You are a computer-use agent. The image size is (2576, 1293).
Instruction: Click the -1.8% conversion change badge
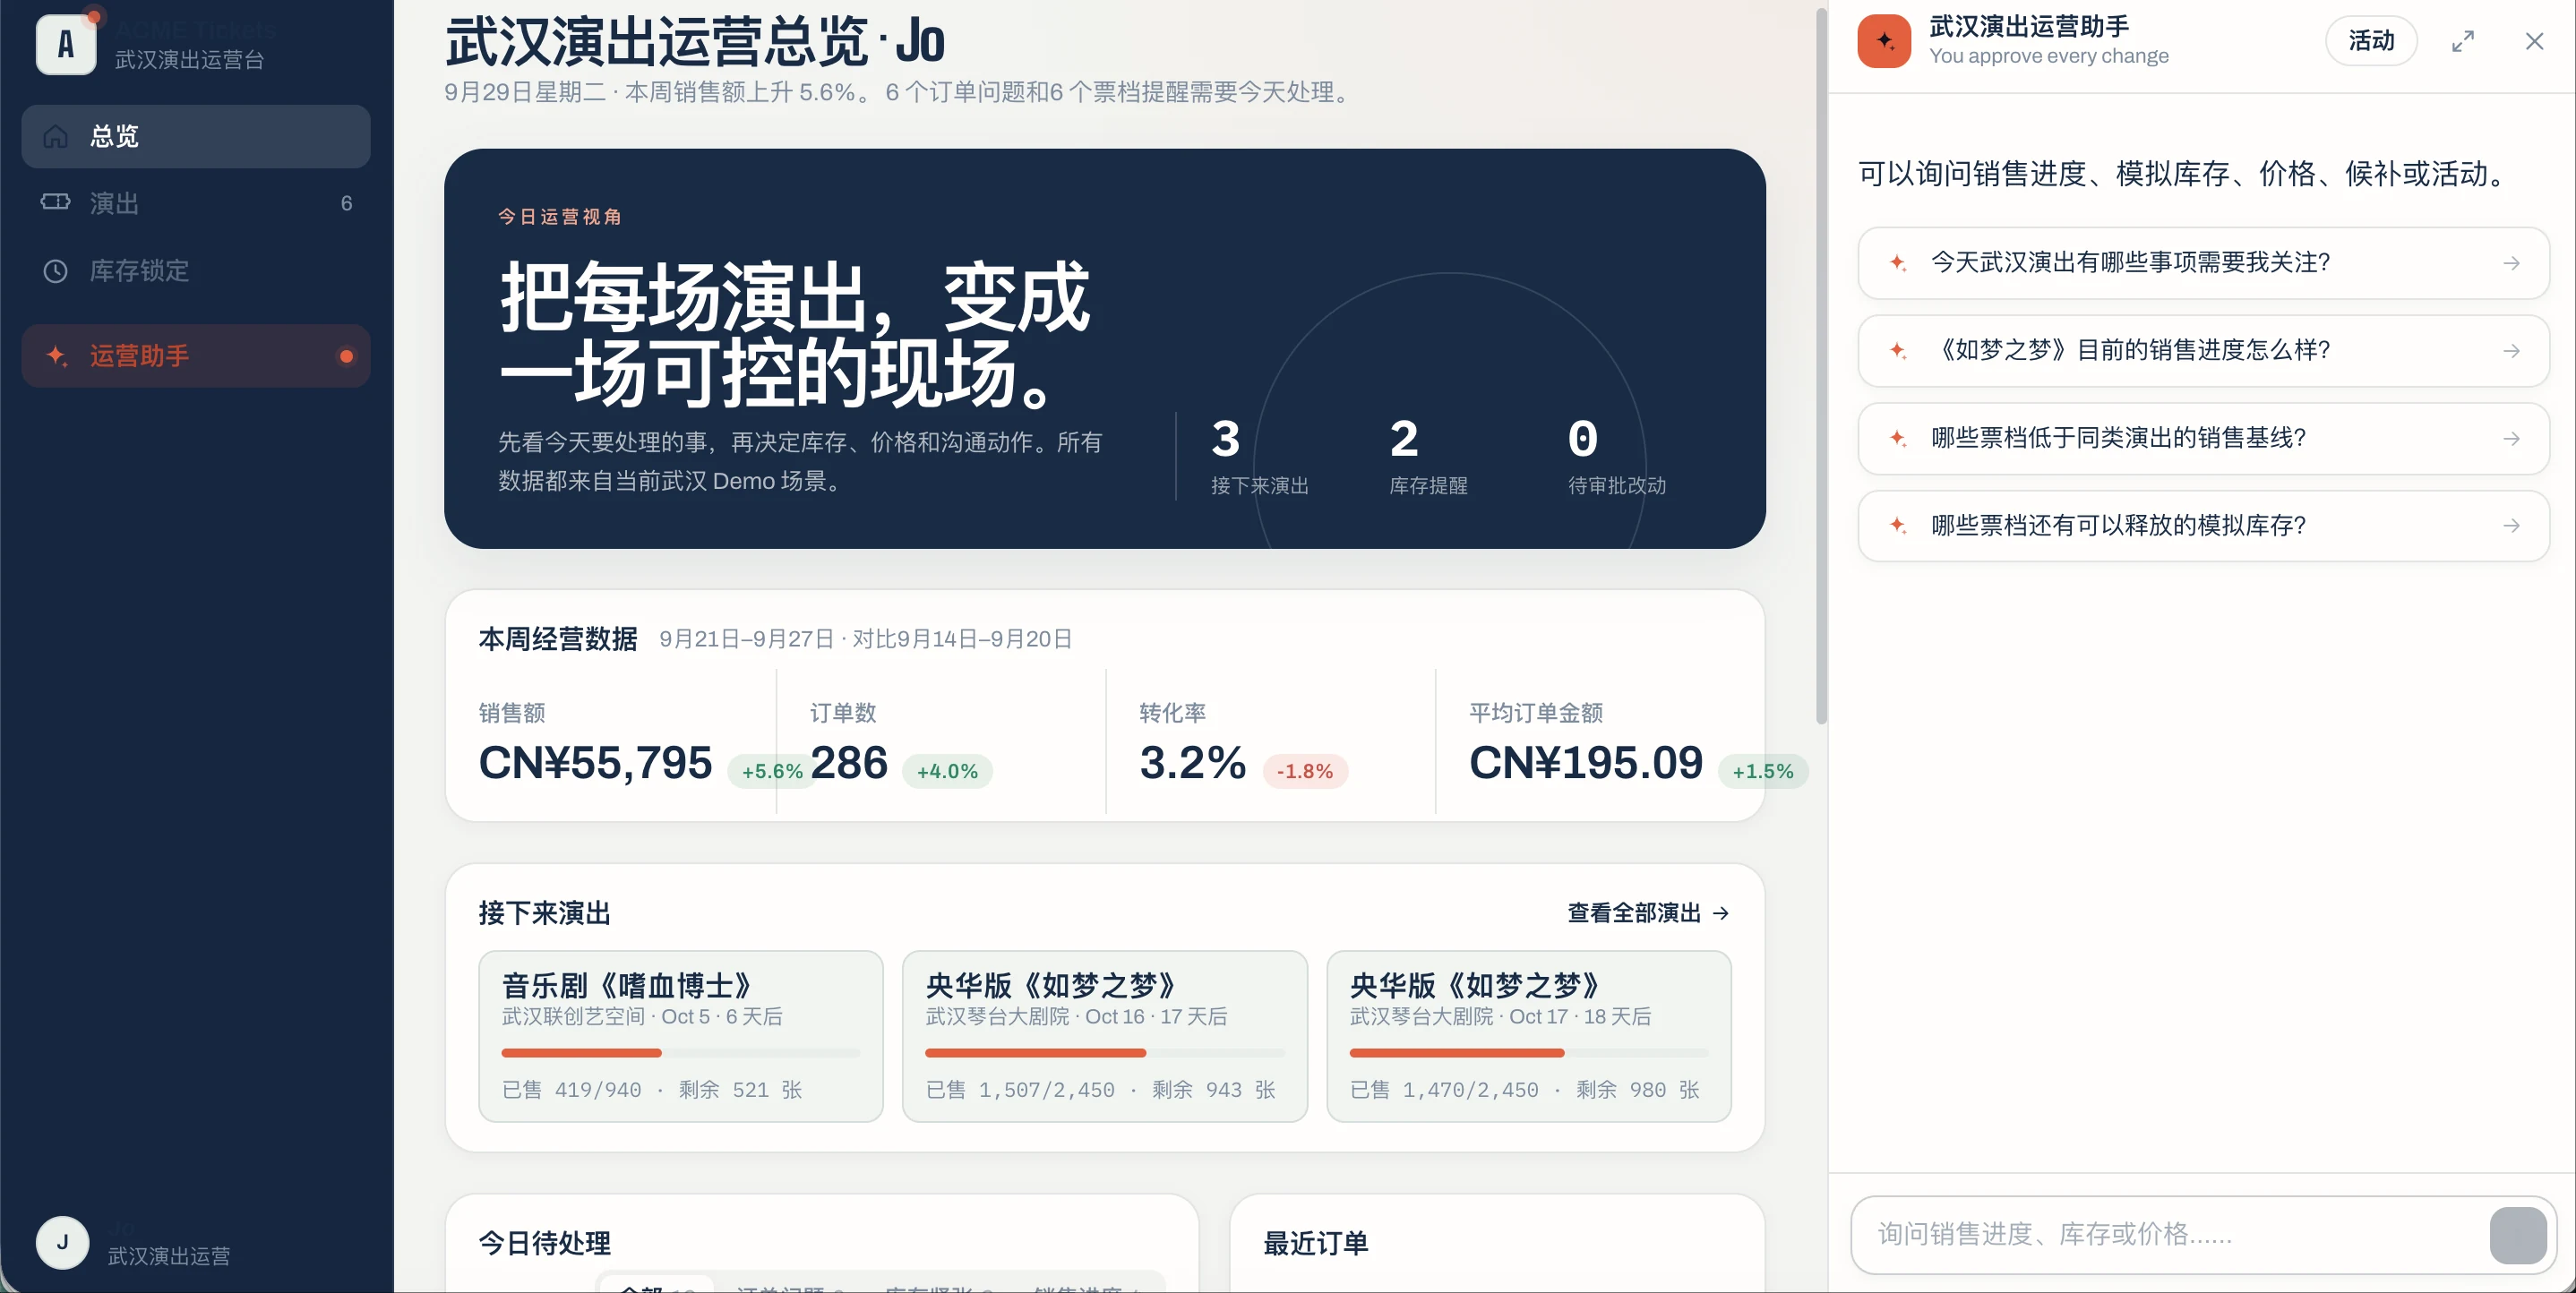(1305, 771)
